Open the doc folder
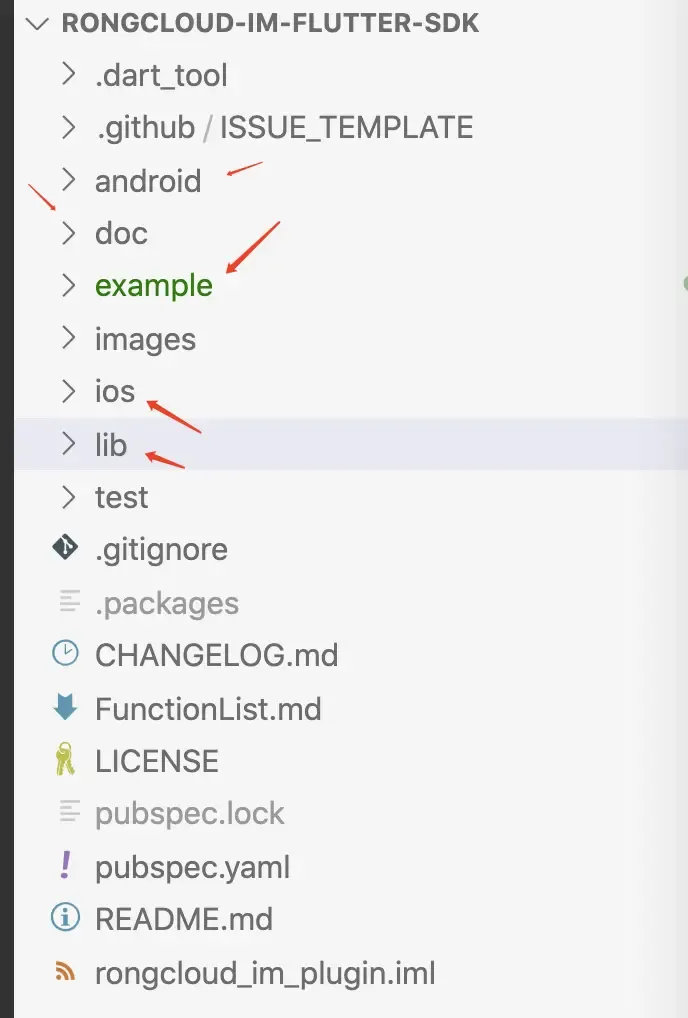 (120, 233)
